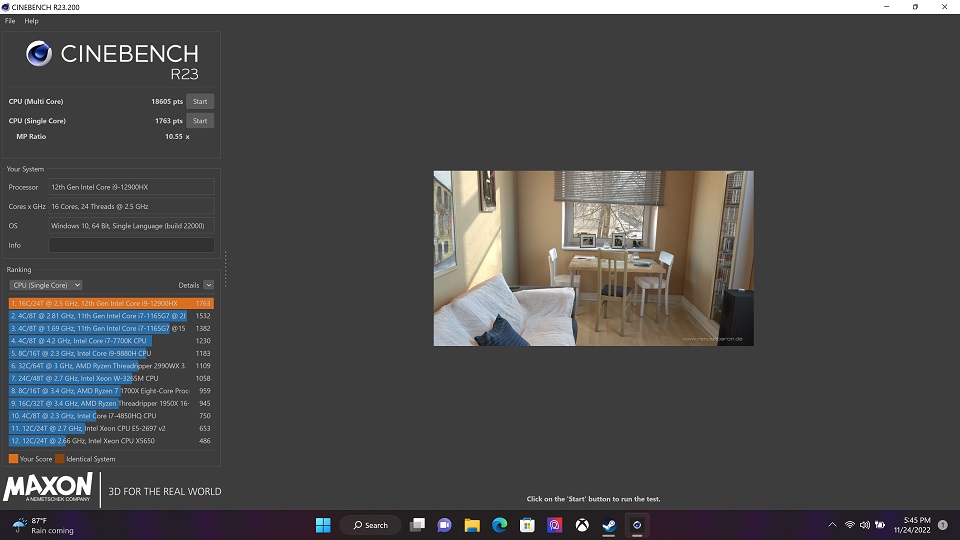Open the volume tray icon
Image resolution: width=960 pixels, height=540 pixels.
point(864,525)
